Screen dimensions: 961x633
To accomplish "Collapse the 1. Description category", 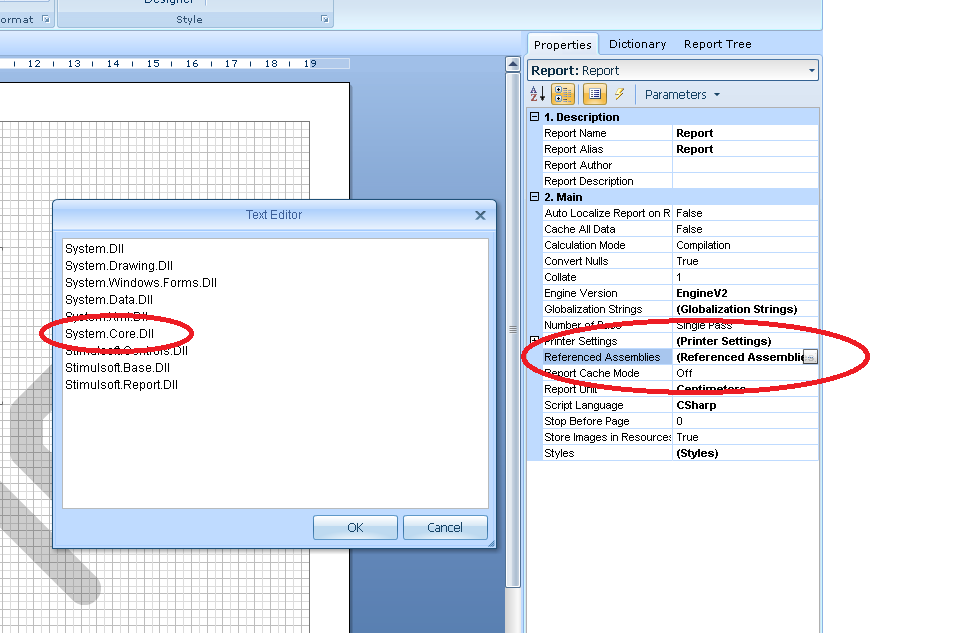I will pos(534,116).
